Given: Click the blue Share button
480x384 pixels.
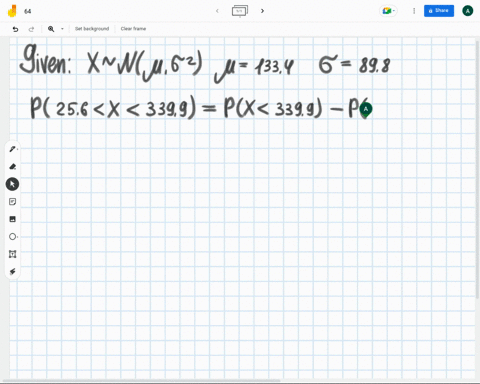Looking at the screenshot, I should (439, 11).
